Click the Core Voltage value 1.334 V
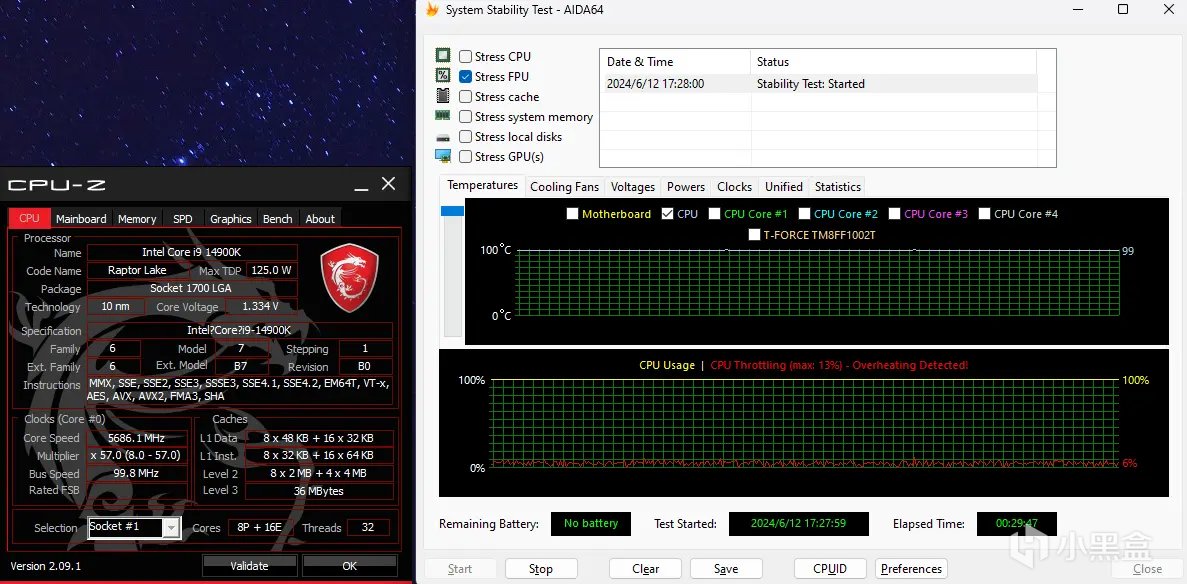The image size is (1187, 584). point(260,307)
